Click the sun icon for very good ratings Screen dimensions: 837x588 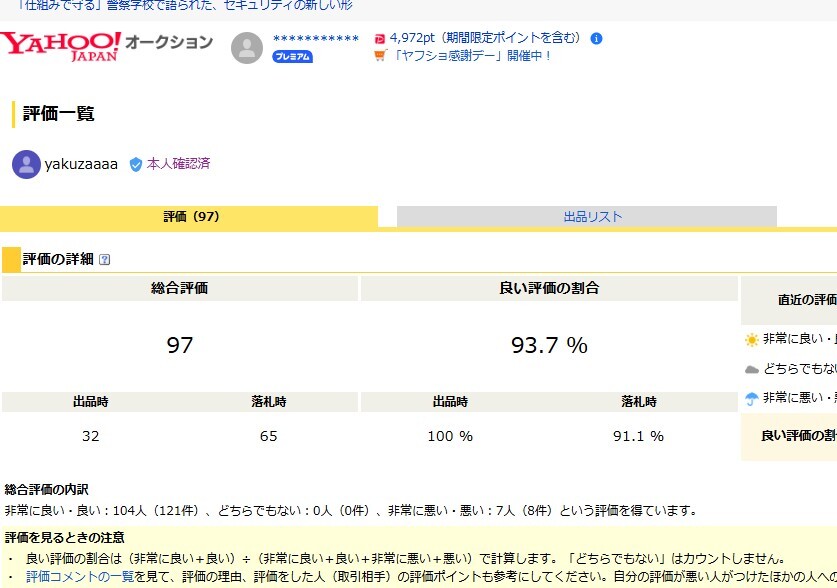click(752, 339)
